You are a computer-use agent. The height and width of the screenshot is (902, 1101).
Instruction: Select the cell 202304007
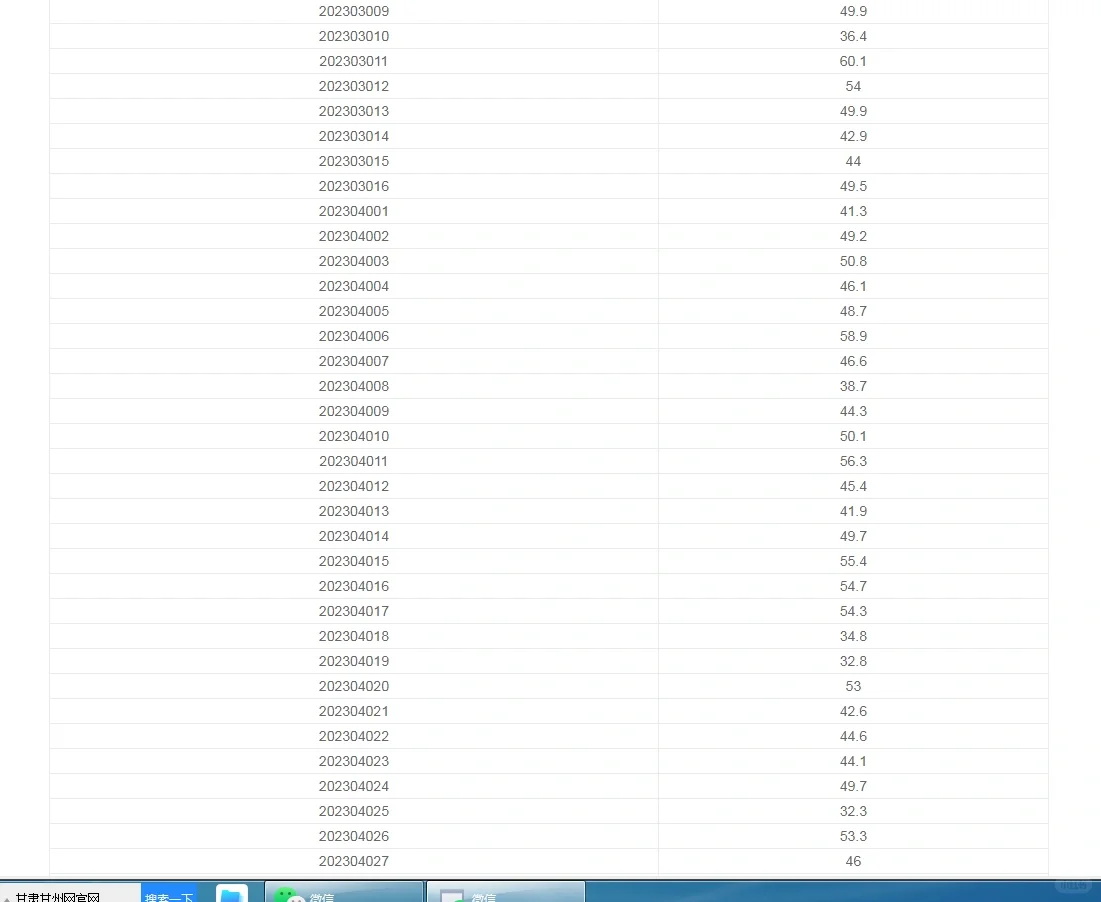[354, 362]
